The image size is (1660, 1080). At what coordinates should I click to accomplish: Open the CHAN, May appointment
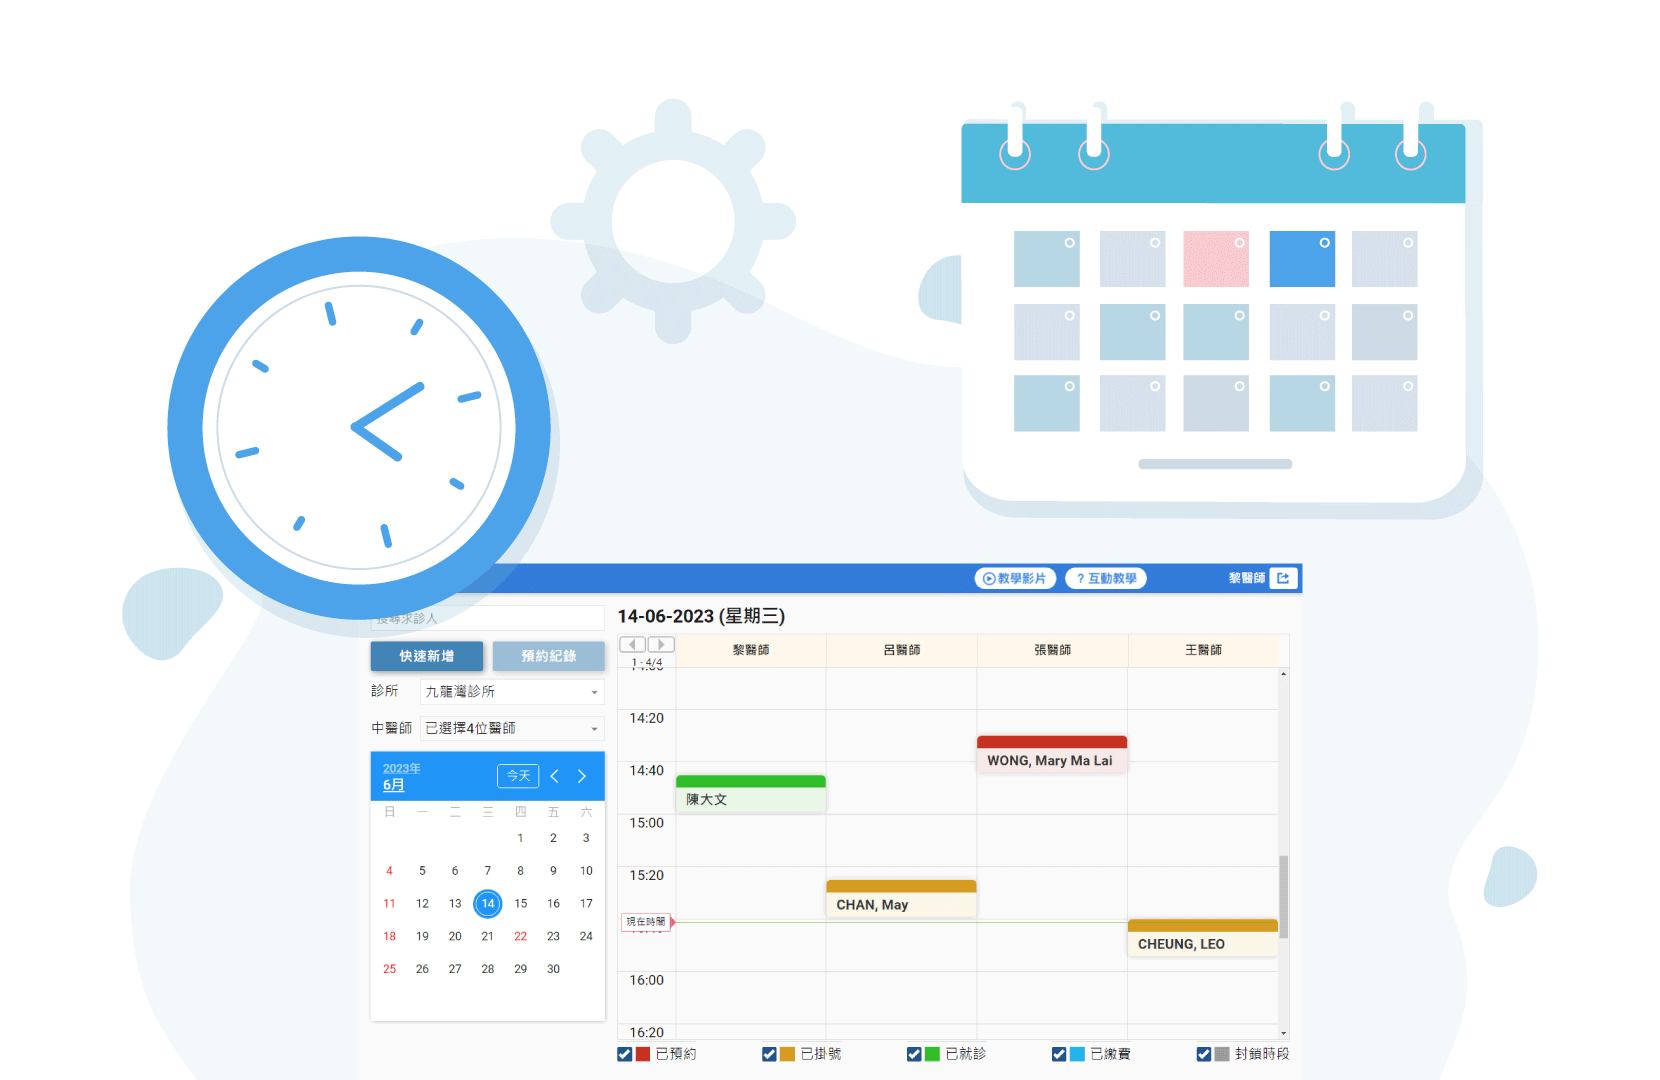[901, 899]
